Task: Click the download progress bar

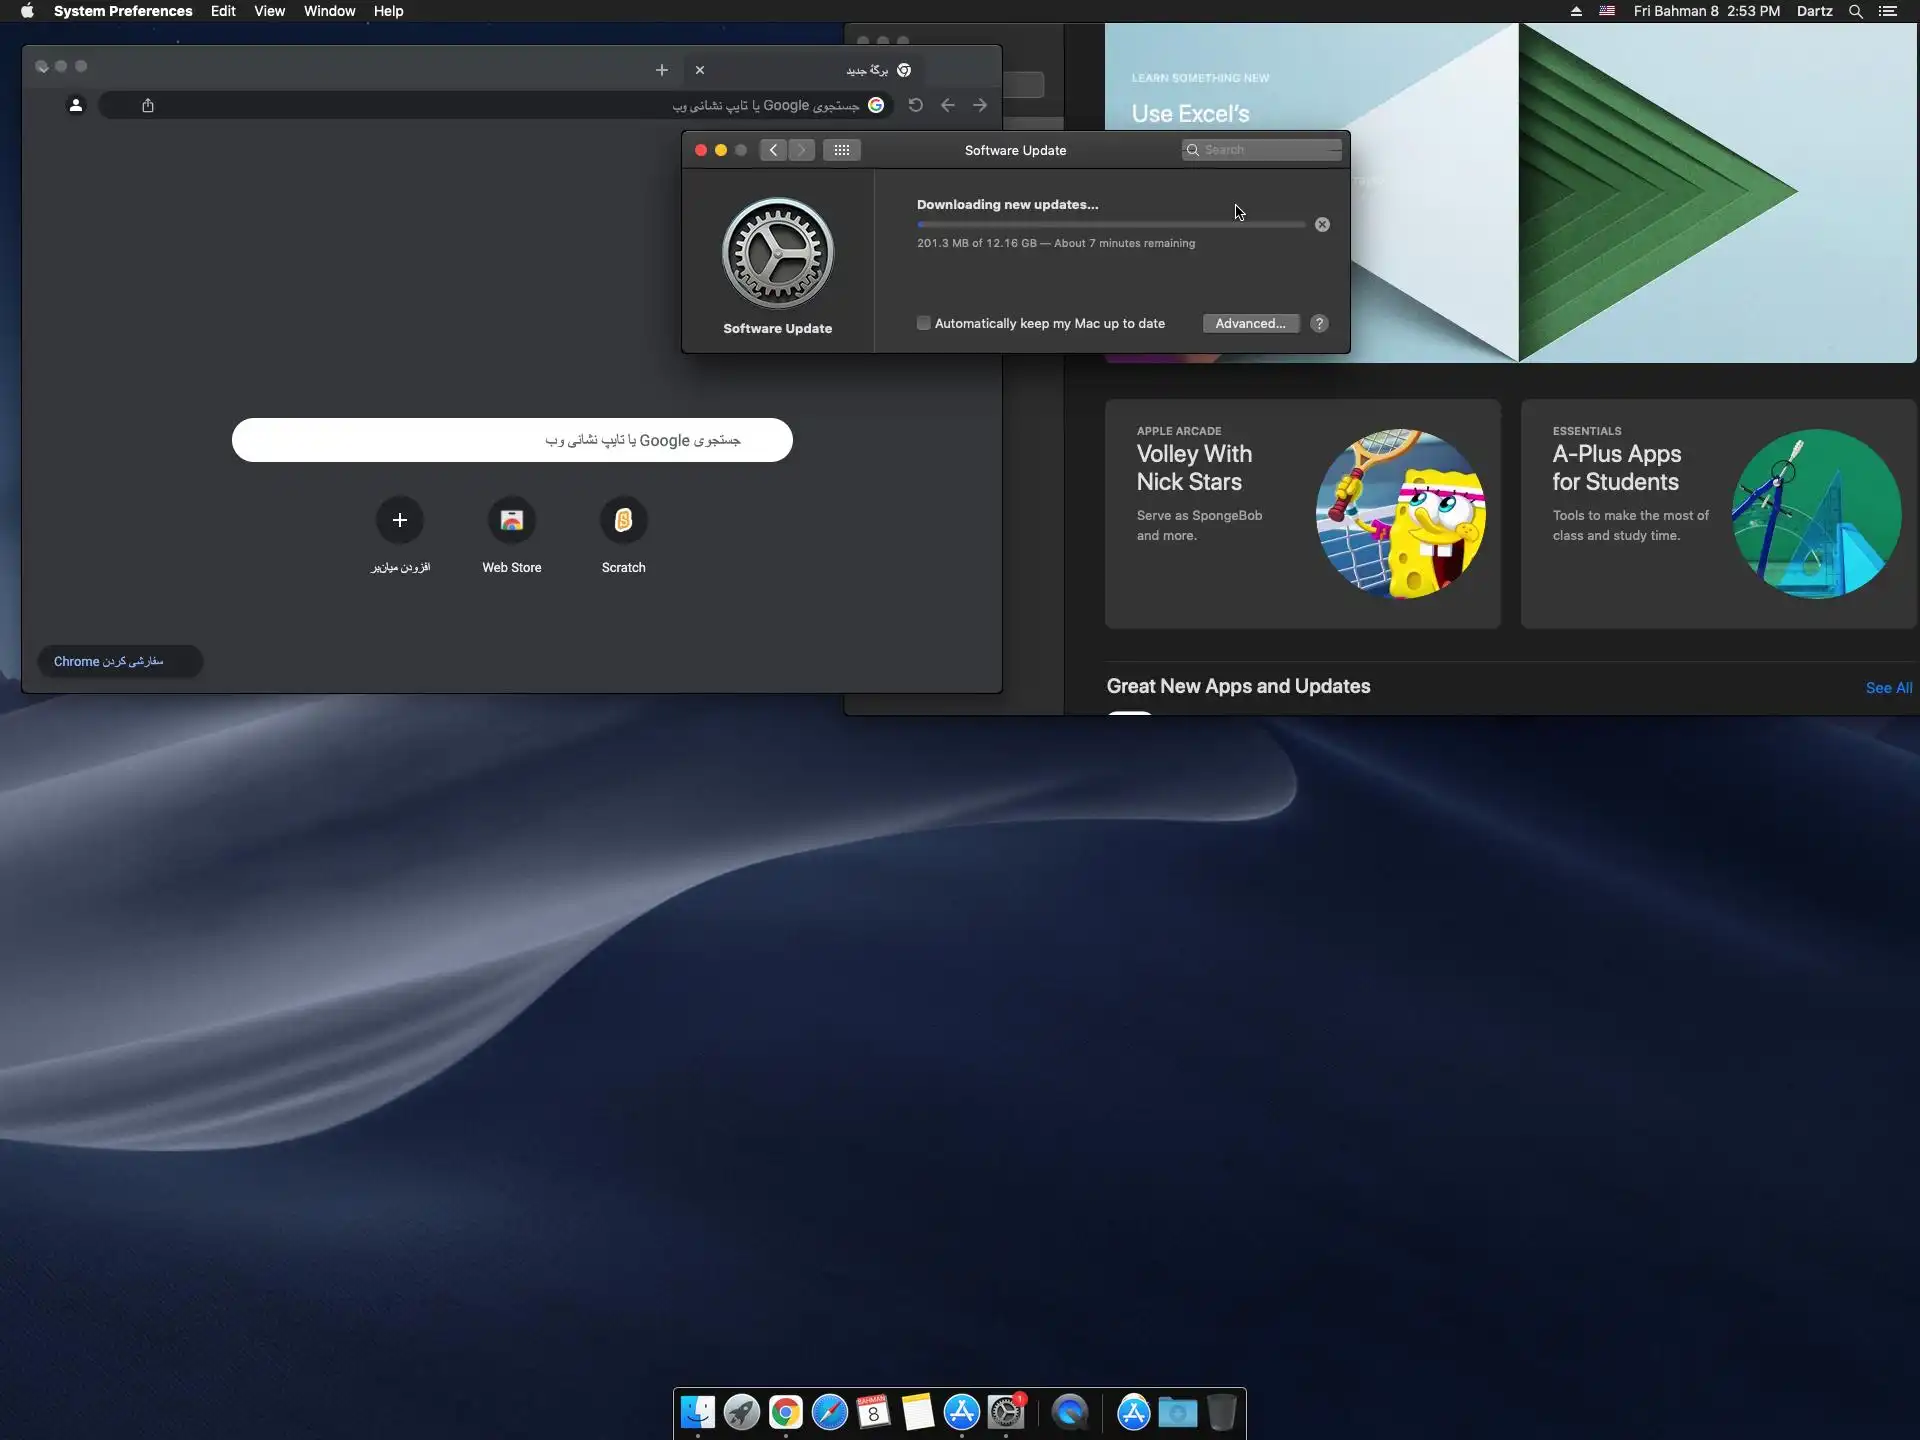Action: [1110, 225]
